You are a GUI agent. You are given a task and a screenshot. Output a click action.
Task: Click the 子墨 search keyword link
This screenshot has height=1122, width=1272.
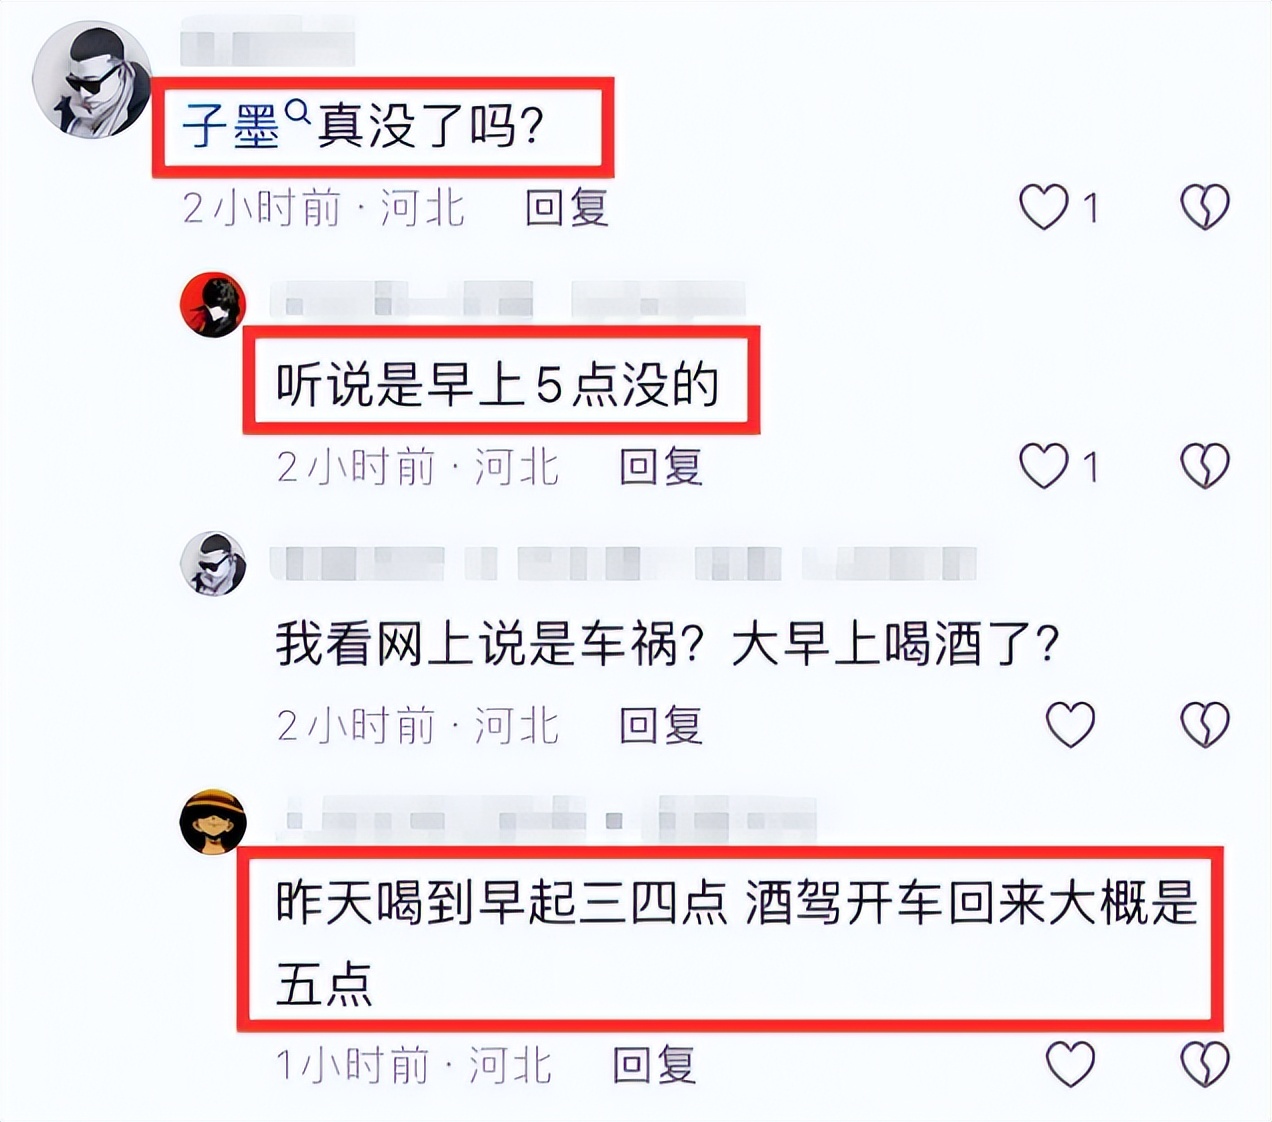(x=231, y=128)
